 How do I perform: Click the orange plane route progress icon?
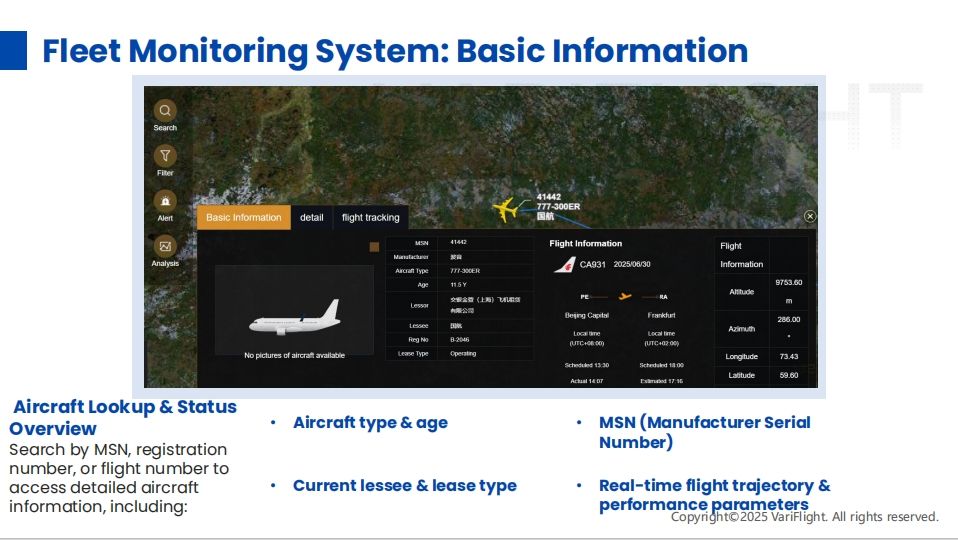(x=624, y=296)
